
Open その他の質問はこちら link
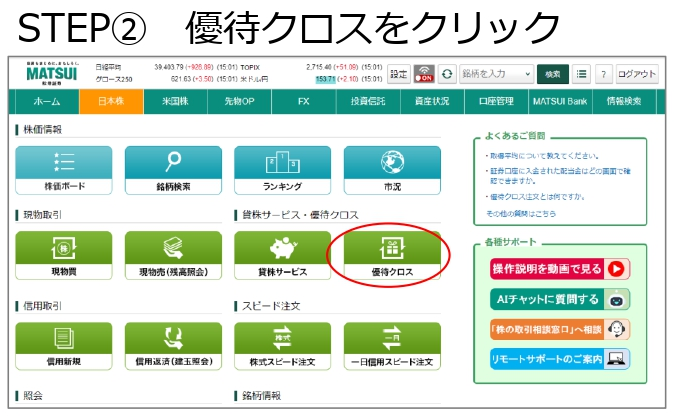tap(521, 214)
